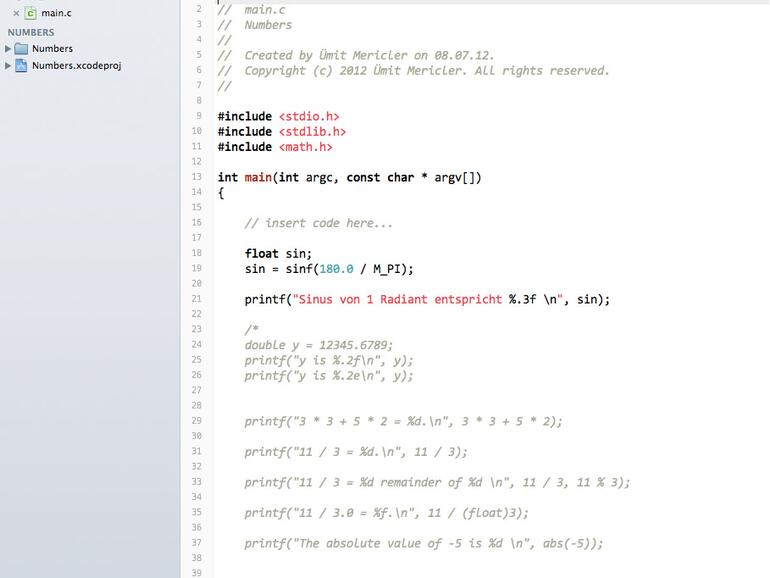Click the '11 / 3.0 = %f' printf line
The height and width of the screenshot is (578, 770).
coord(386,513)
